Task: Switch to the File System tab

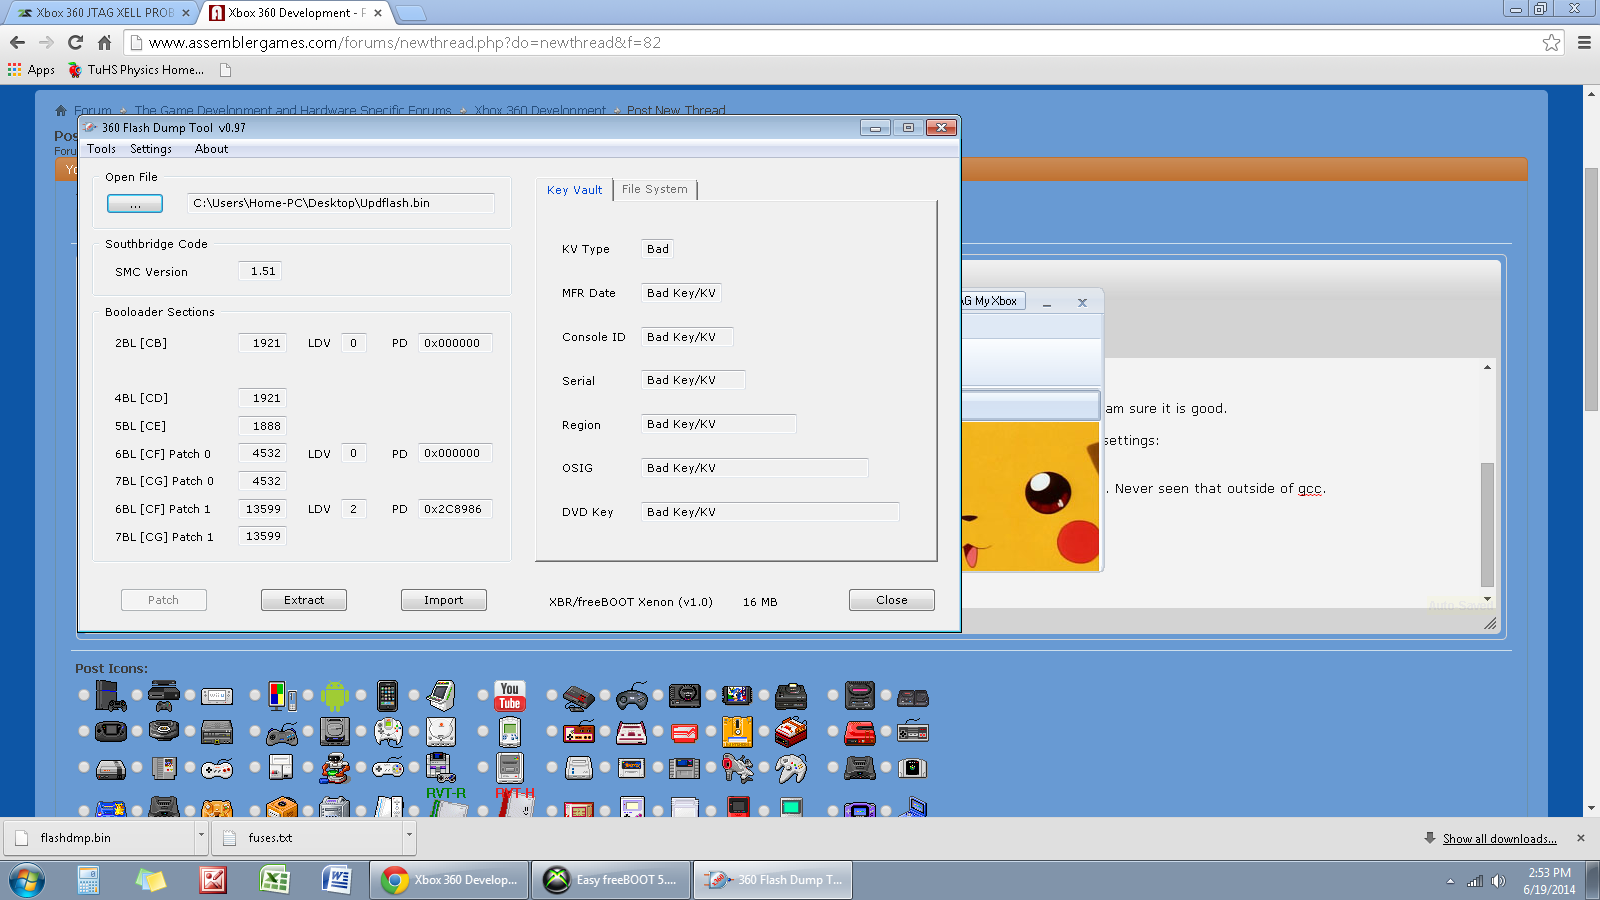Action: click(x=655, y=189)
